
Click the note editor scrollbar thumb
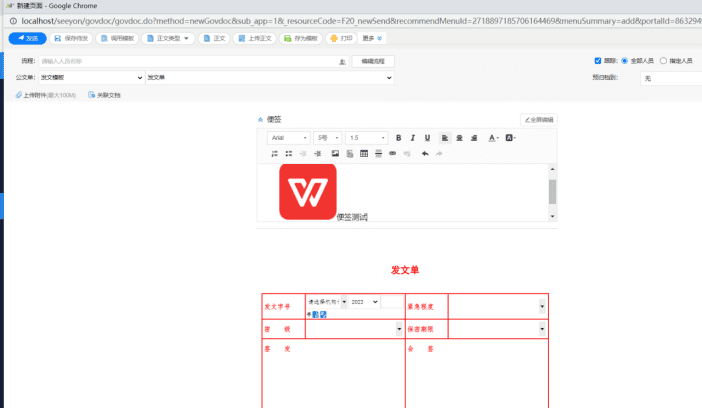552,192
